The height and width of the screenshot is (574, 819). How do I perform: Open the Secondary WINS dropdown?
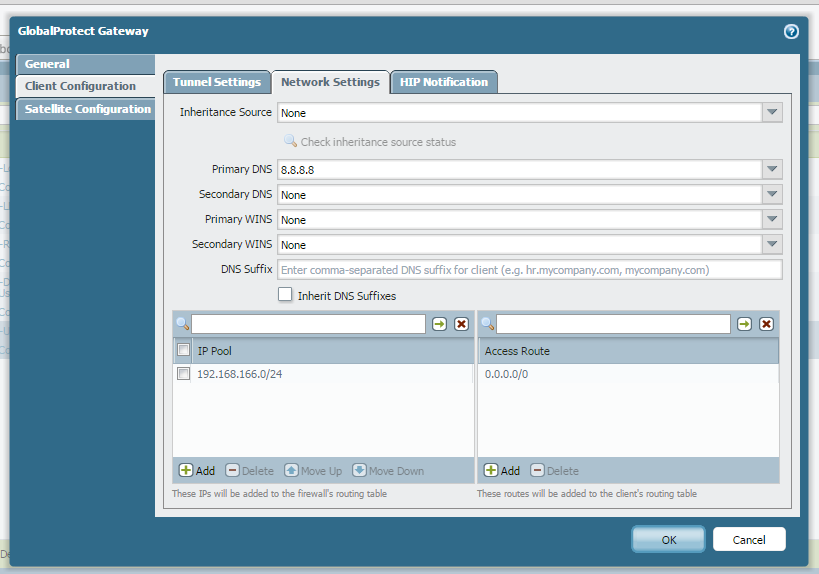click(x=771, y=245)
